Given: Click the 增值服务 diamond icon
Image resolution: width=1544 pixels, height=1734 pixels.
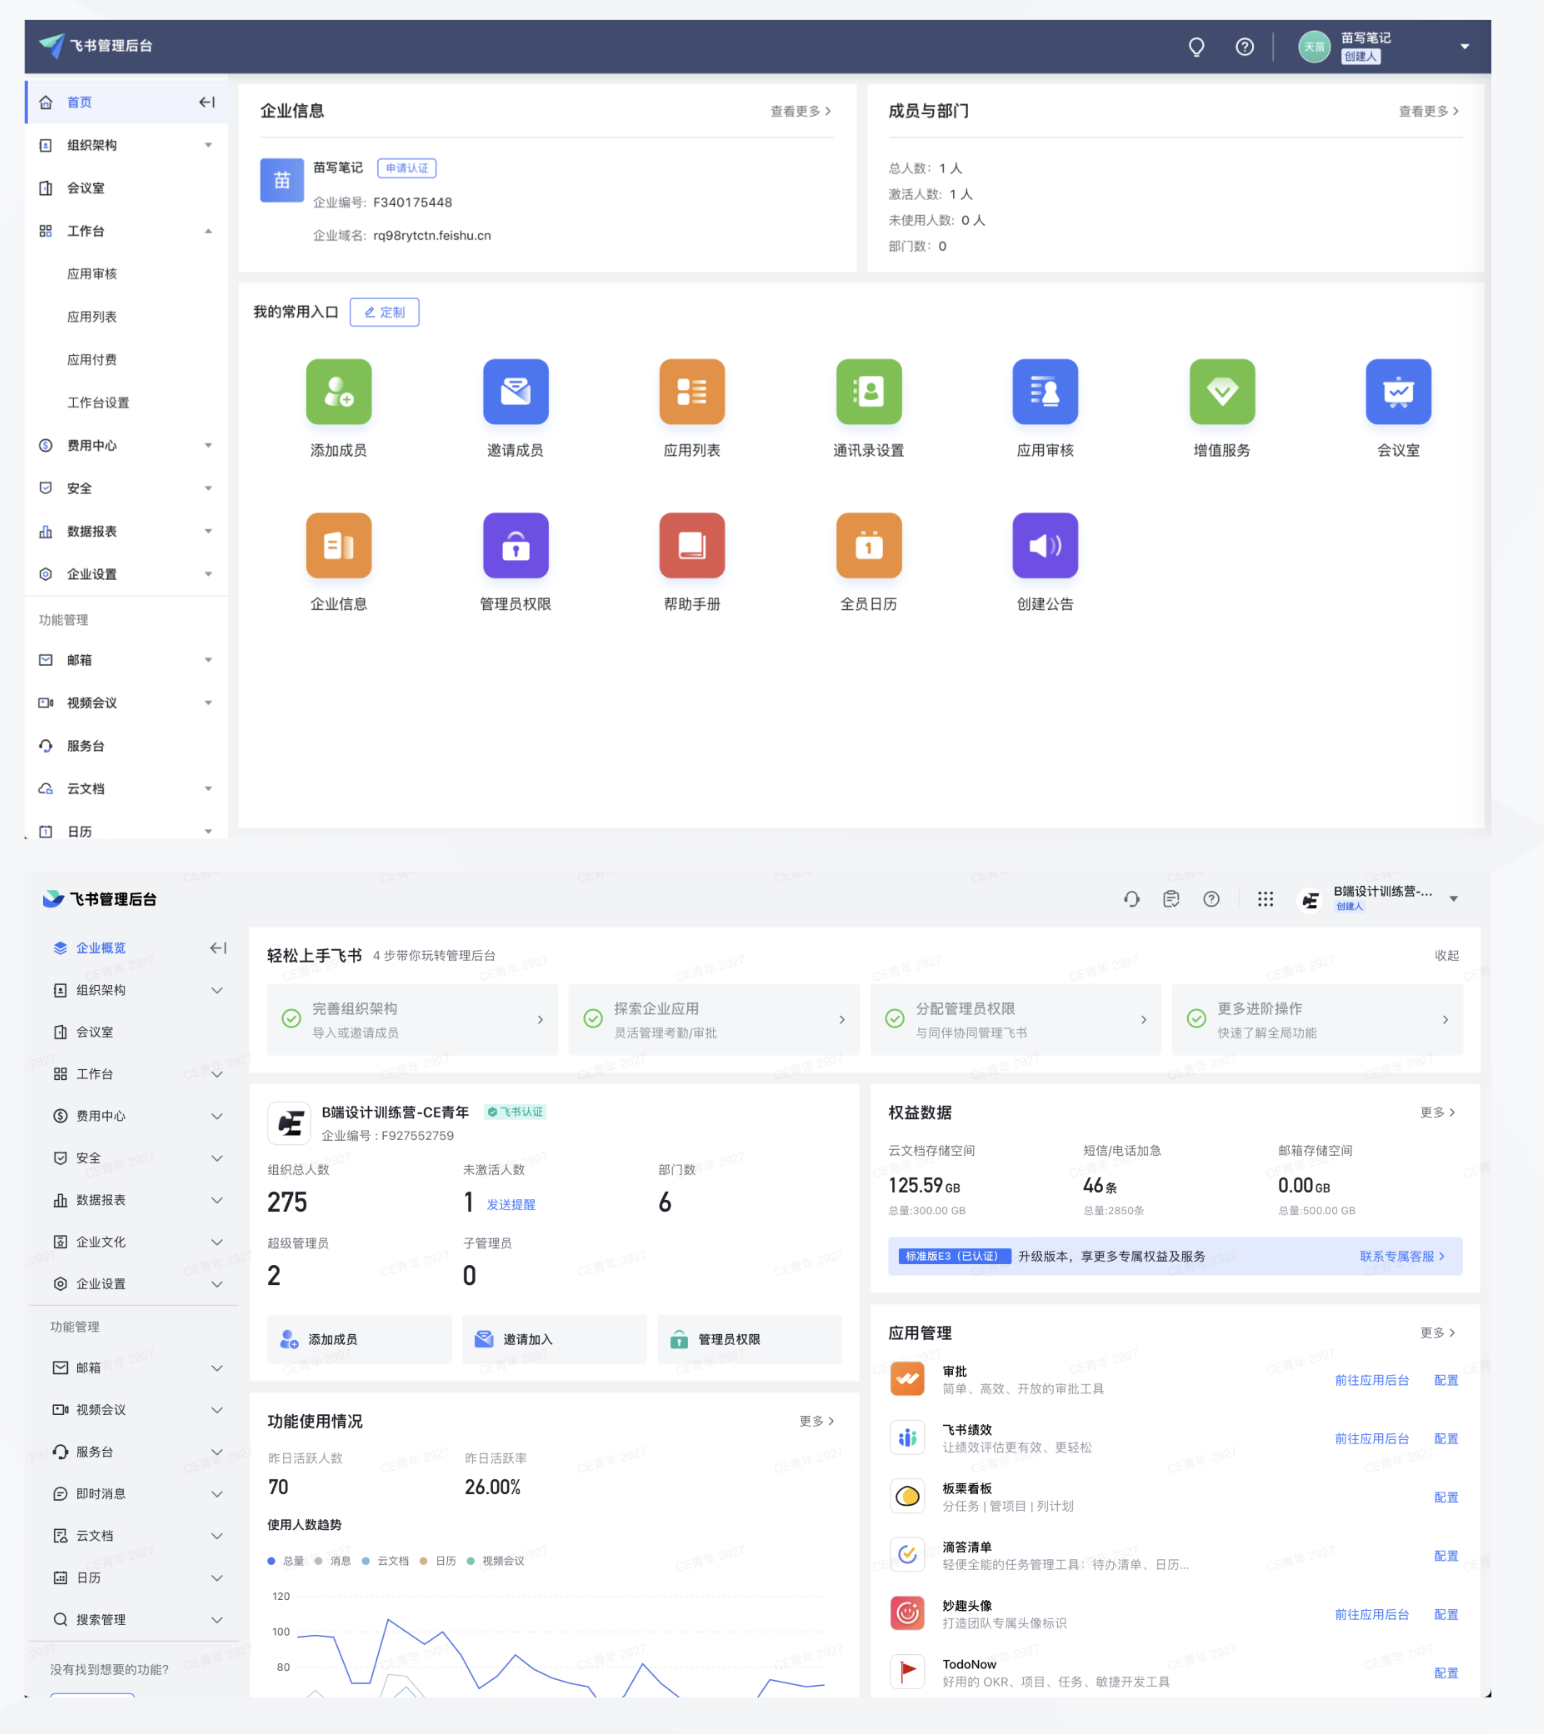Looking at the screenshot, I should click(x=1221, y=392).
